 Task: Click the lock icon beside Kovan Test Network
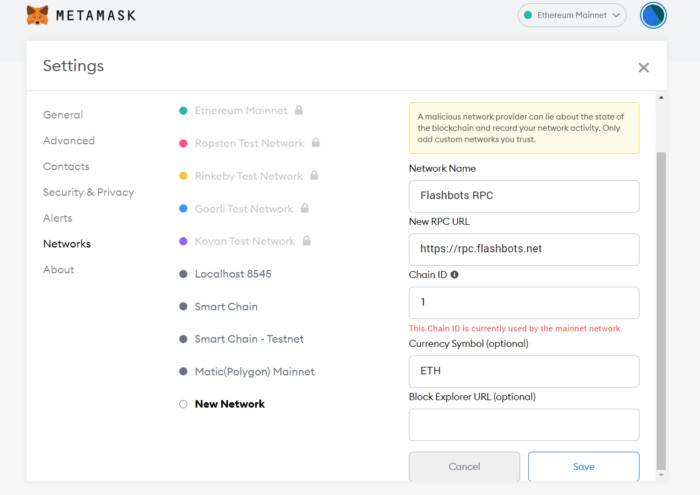click(306, 241)
